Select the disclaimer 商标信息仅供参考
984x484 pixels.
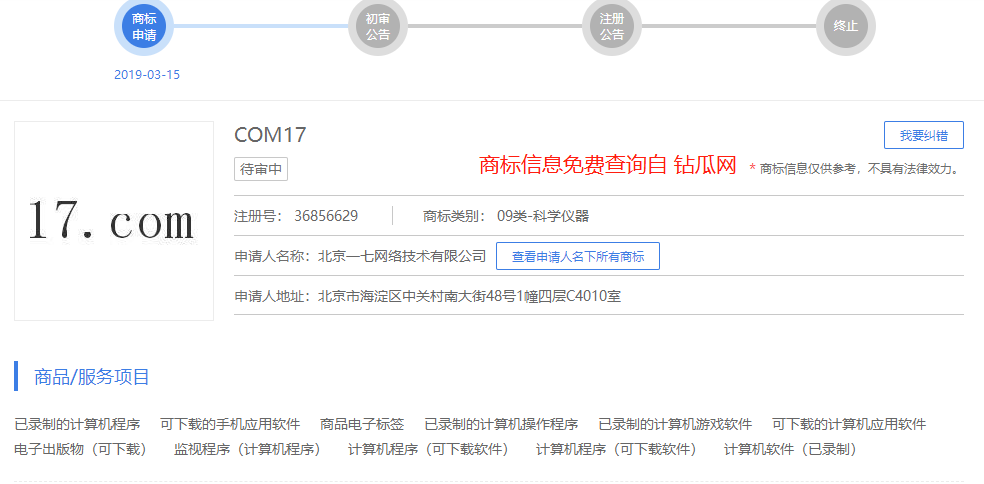pyautogui.click(x=808, y=168)
